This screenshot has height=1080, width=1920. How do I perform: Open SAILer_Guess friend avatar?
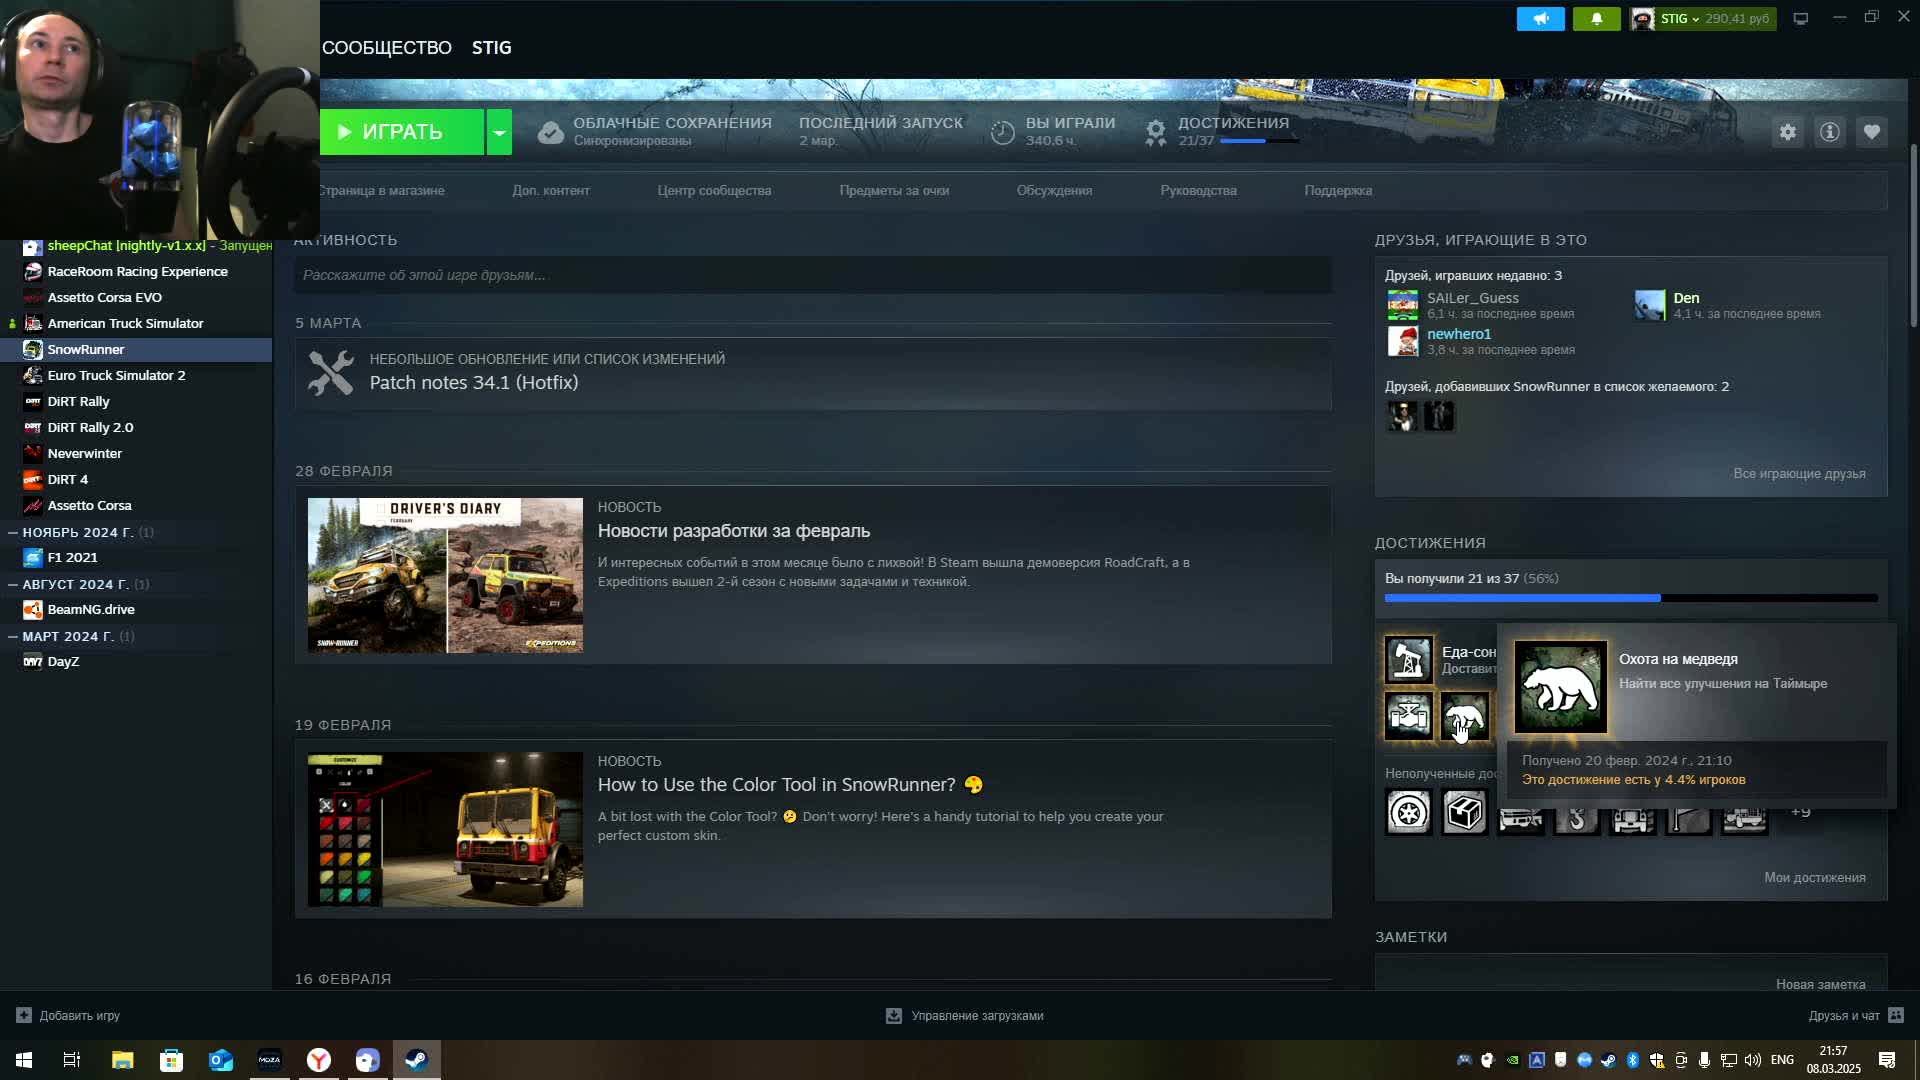(1402, 305)
